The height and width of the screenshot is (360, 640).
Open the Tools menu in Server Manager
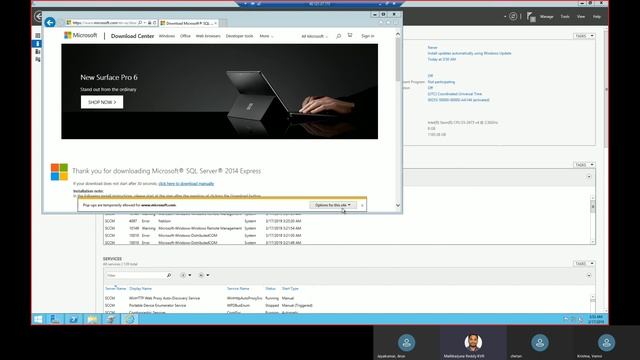565,17
